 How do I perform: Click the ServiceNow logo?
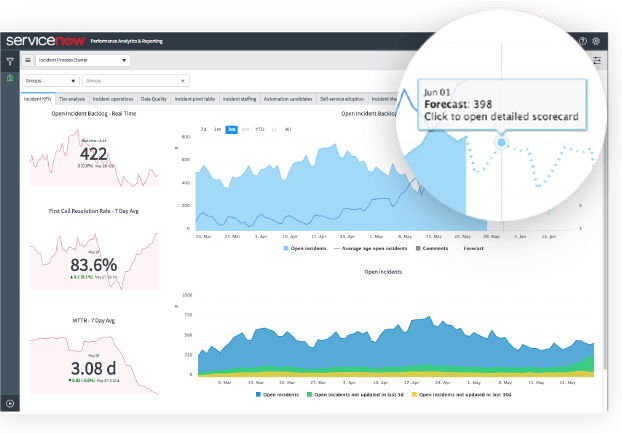(x=44, y=41)
